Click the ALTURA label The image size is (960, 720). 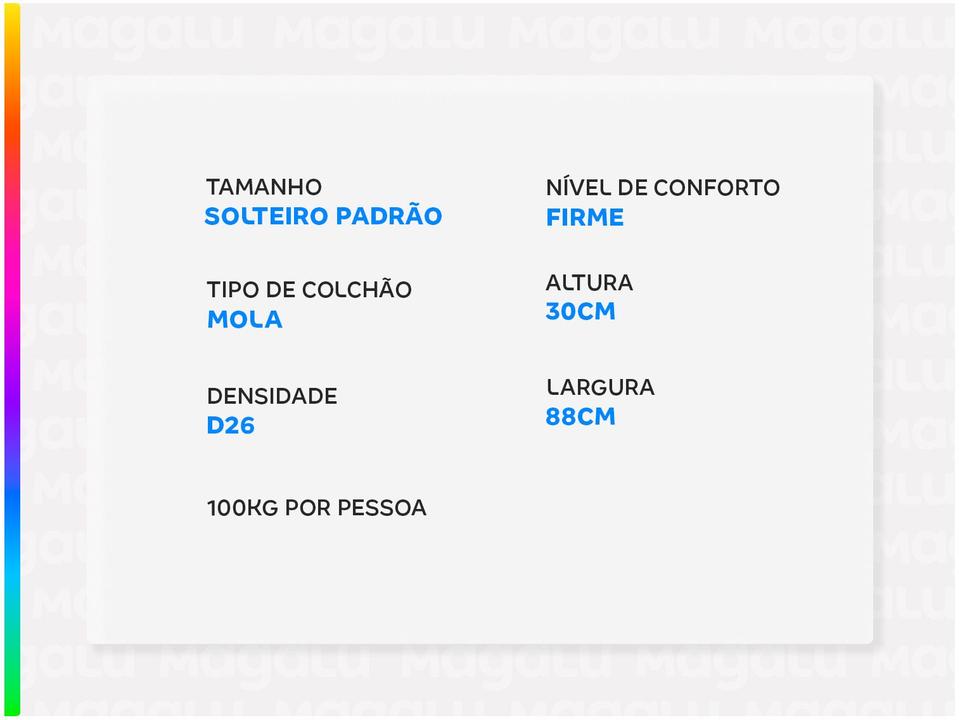click(589, 283)
